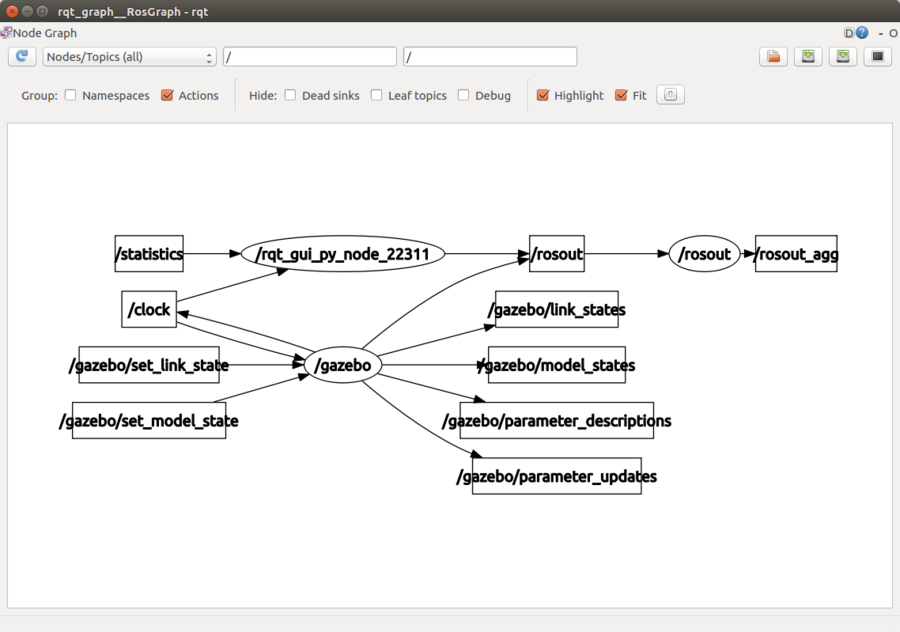Select the /clock topic box
The width and height of the screenshot is (900, 632).
pyautogui.click(x=149, y=309)
